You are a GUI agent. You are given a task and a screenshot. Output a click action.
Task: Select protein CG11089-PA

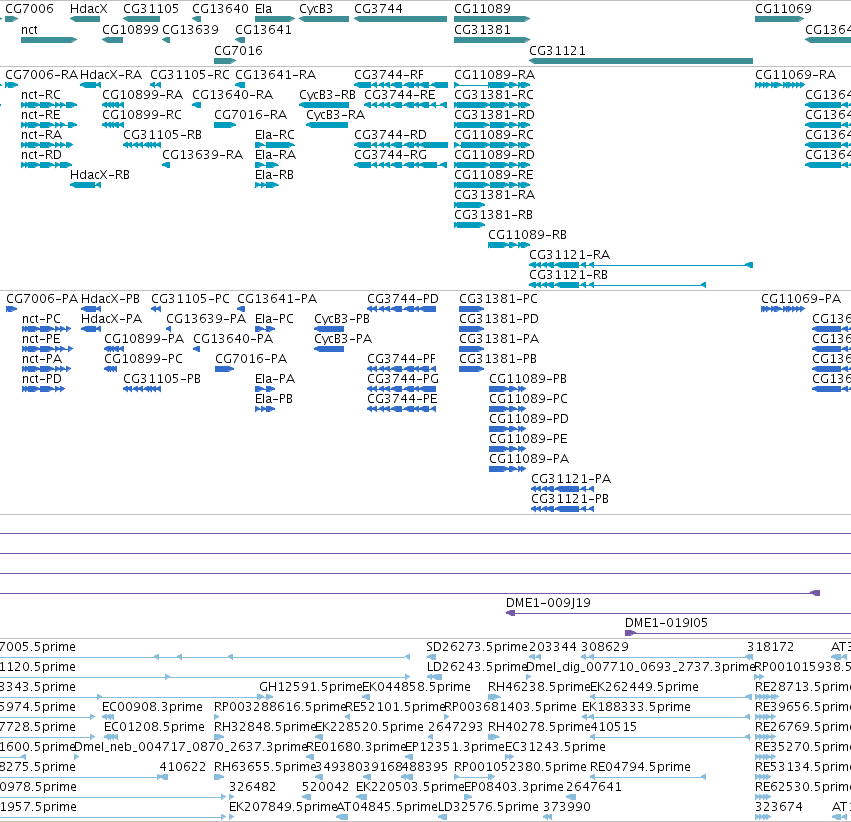pyautogui.click(x=507, y=469)
